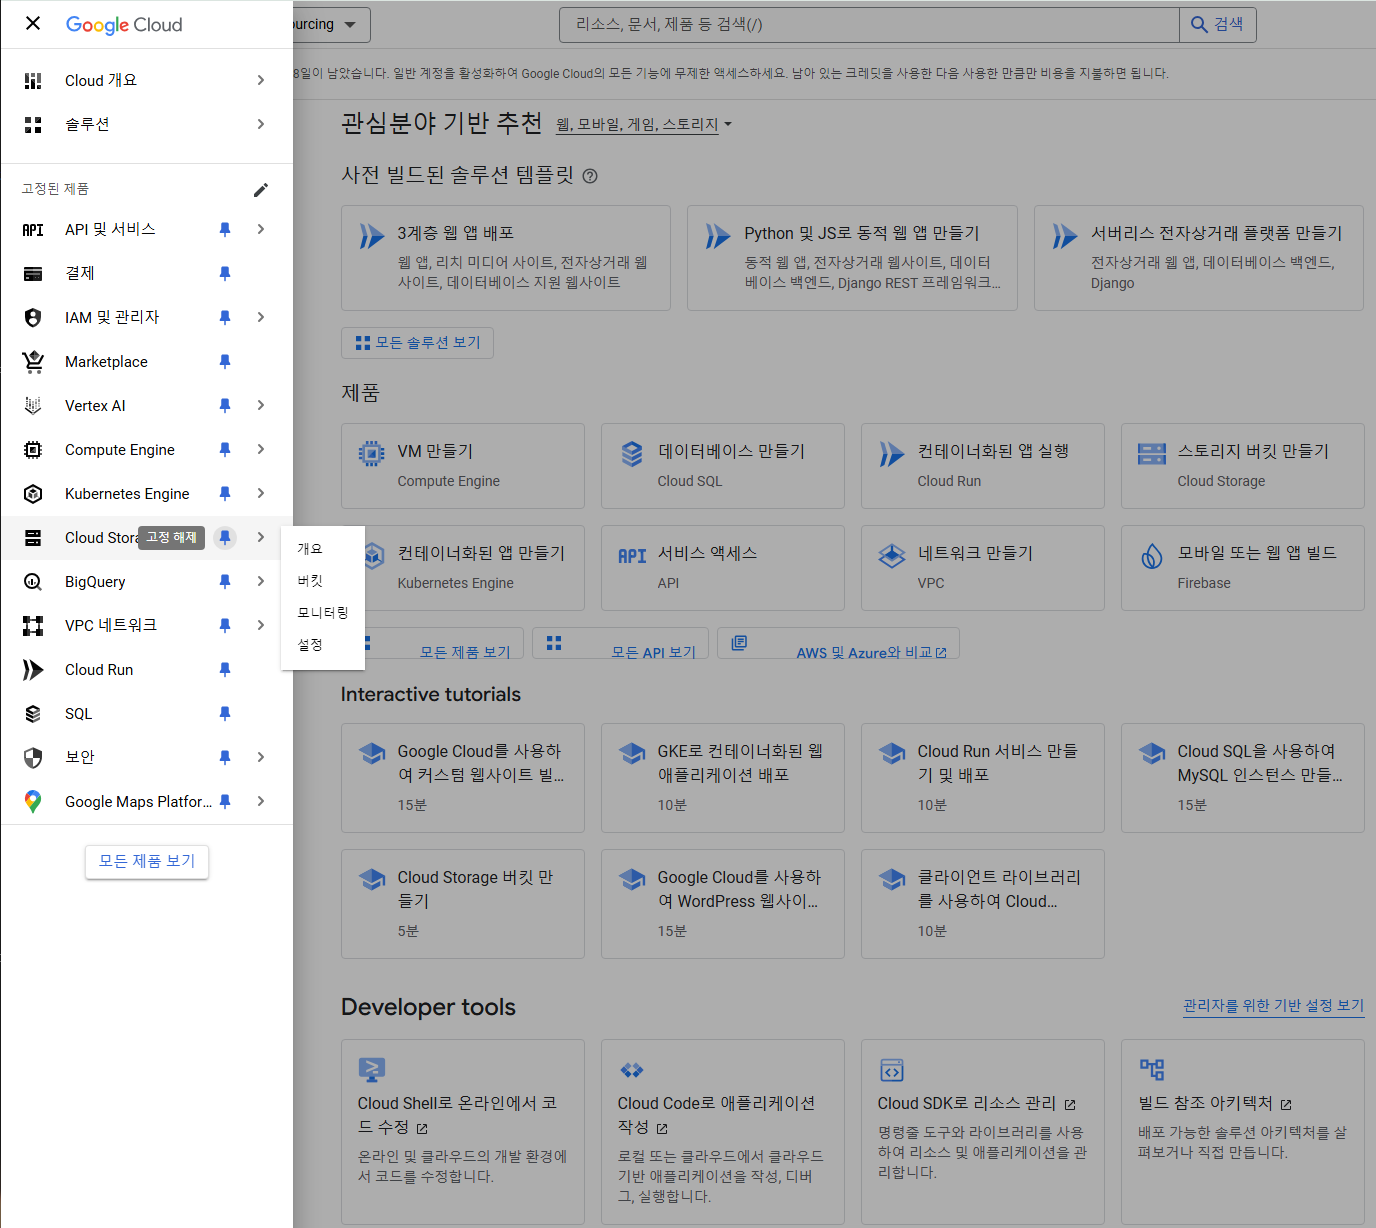Image resolution: width=1376 pixels, height=1228 pixels.
Task: Expand the BigQuery submenu chevron
Action: coord(261,581)
